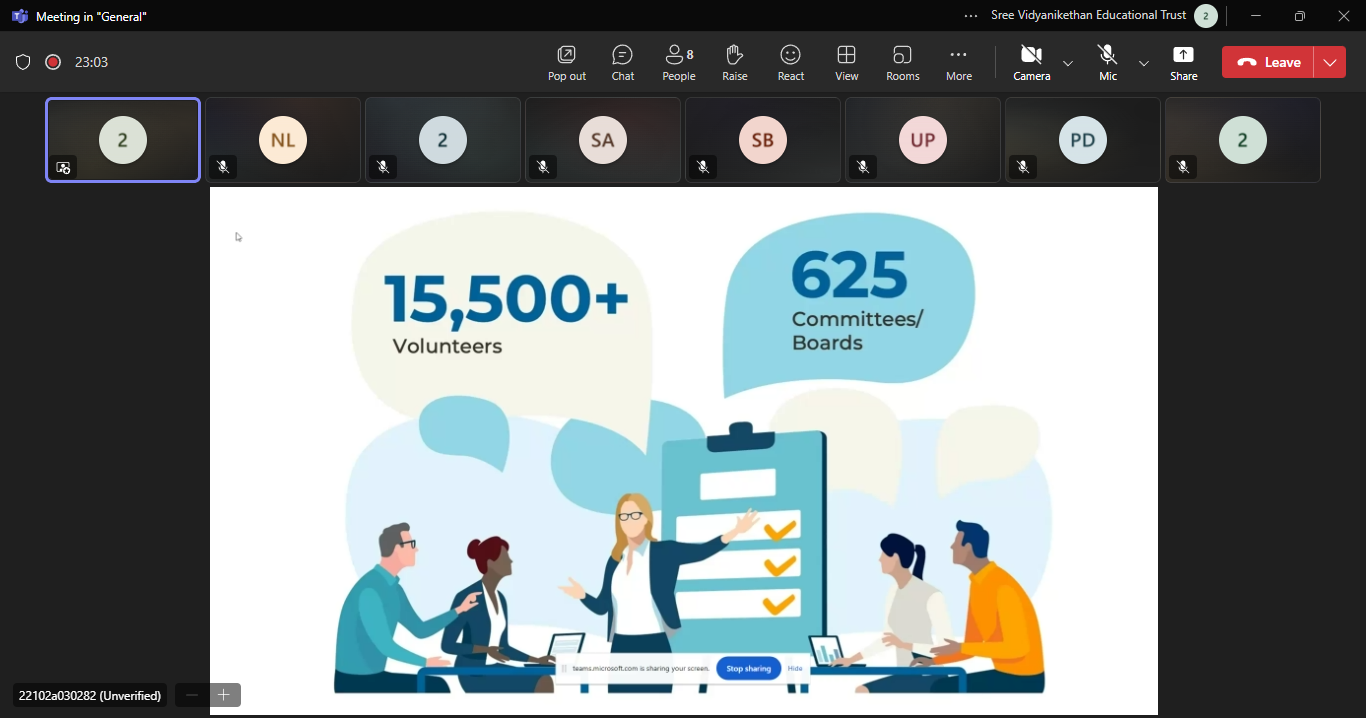Click the Stop sharing button

point(748,669)
